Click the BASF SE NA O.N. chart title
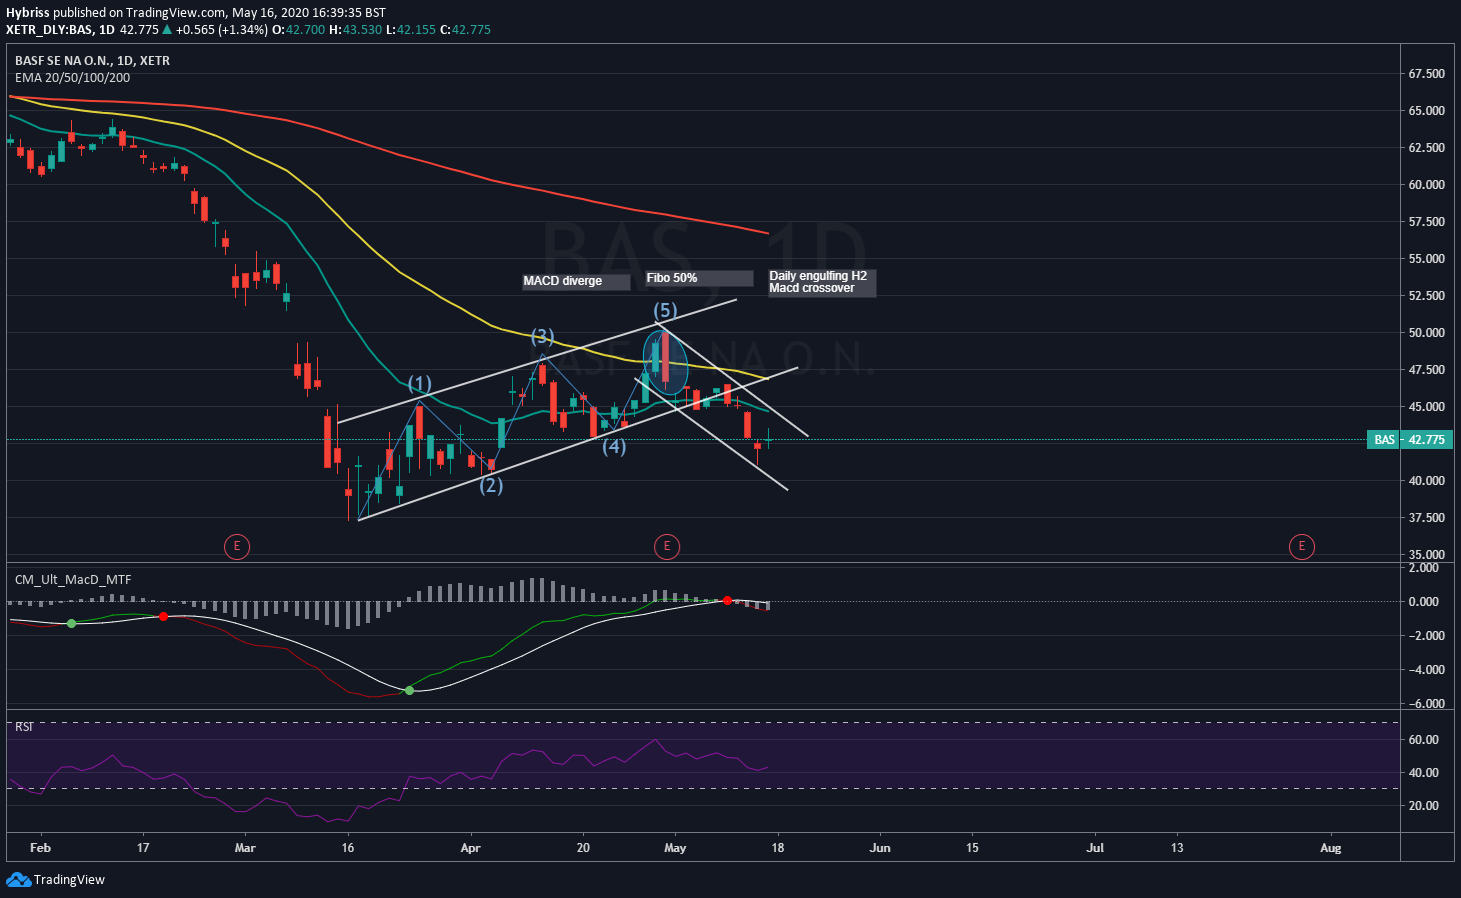 [92, 61]
